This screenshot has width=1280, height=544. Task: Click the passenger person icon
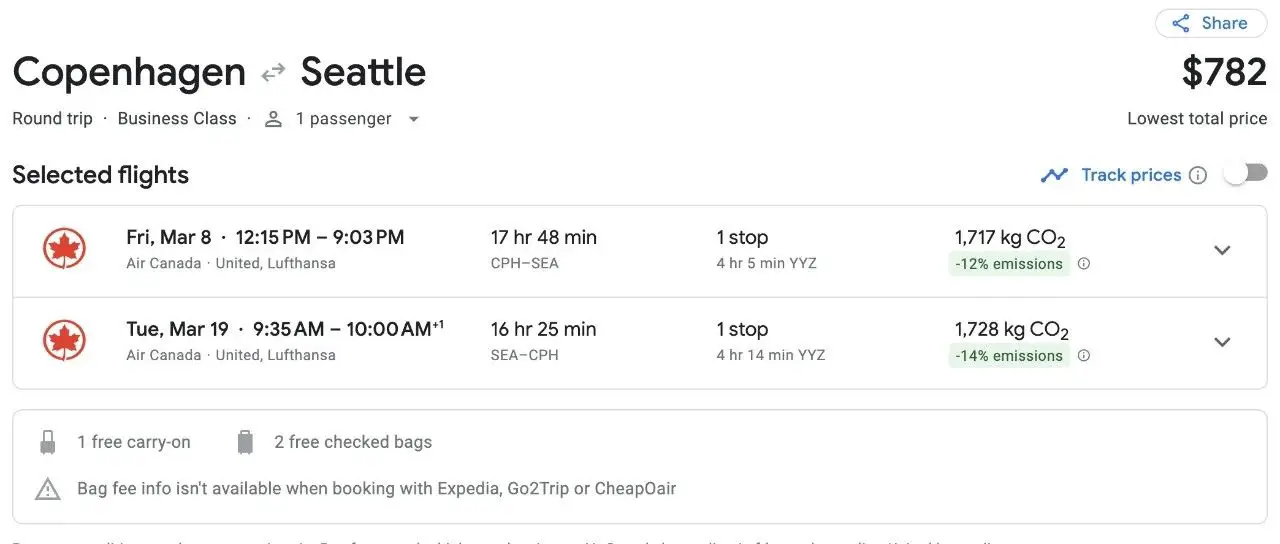pyautogui.click(x=273, y=119)
